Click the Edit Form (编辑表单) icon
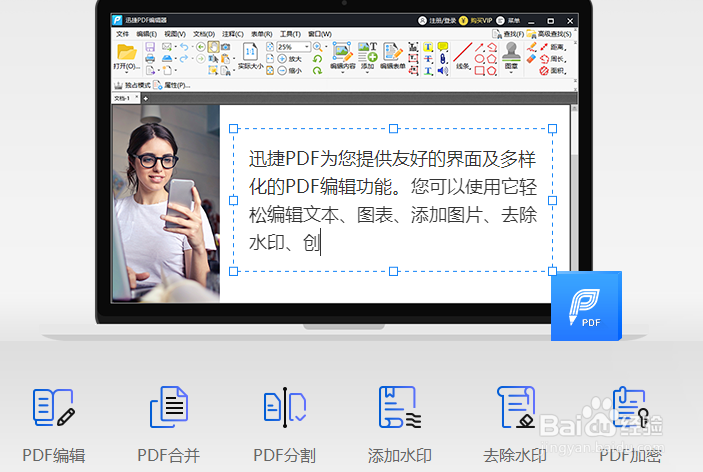Image resolution: width=703 pixels, height=472 pixels. tap(393, 52)
